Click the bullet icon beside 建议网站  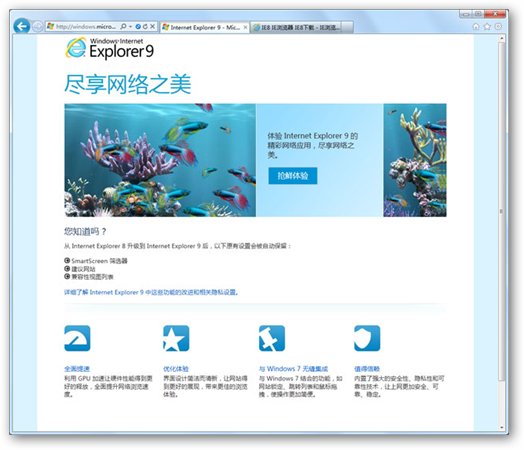tap(67, 268)
